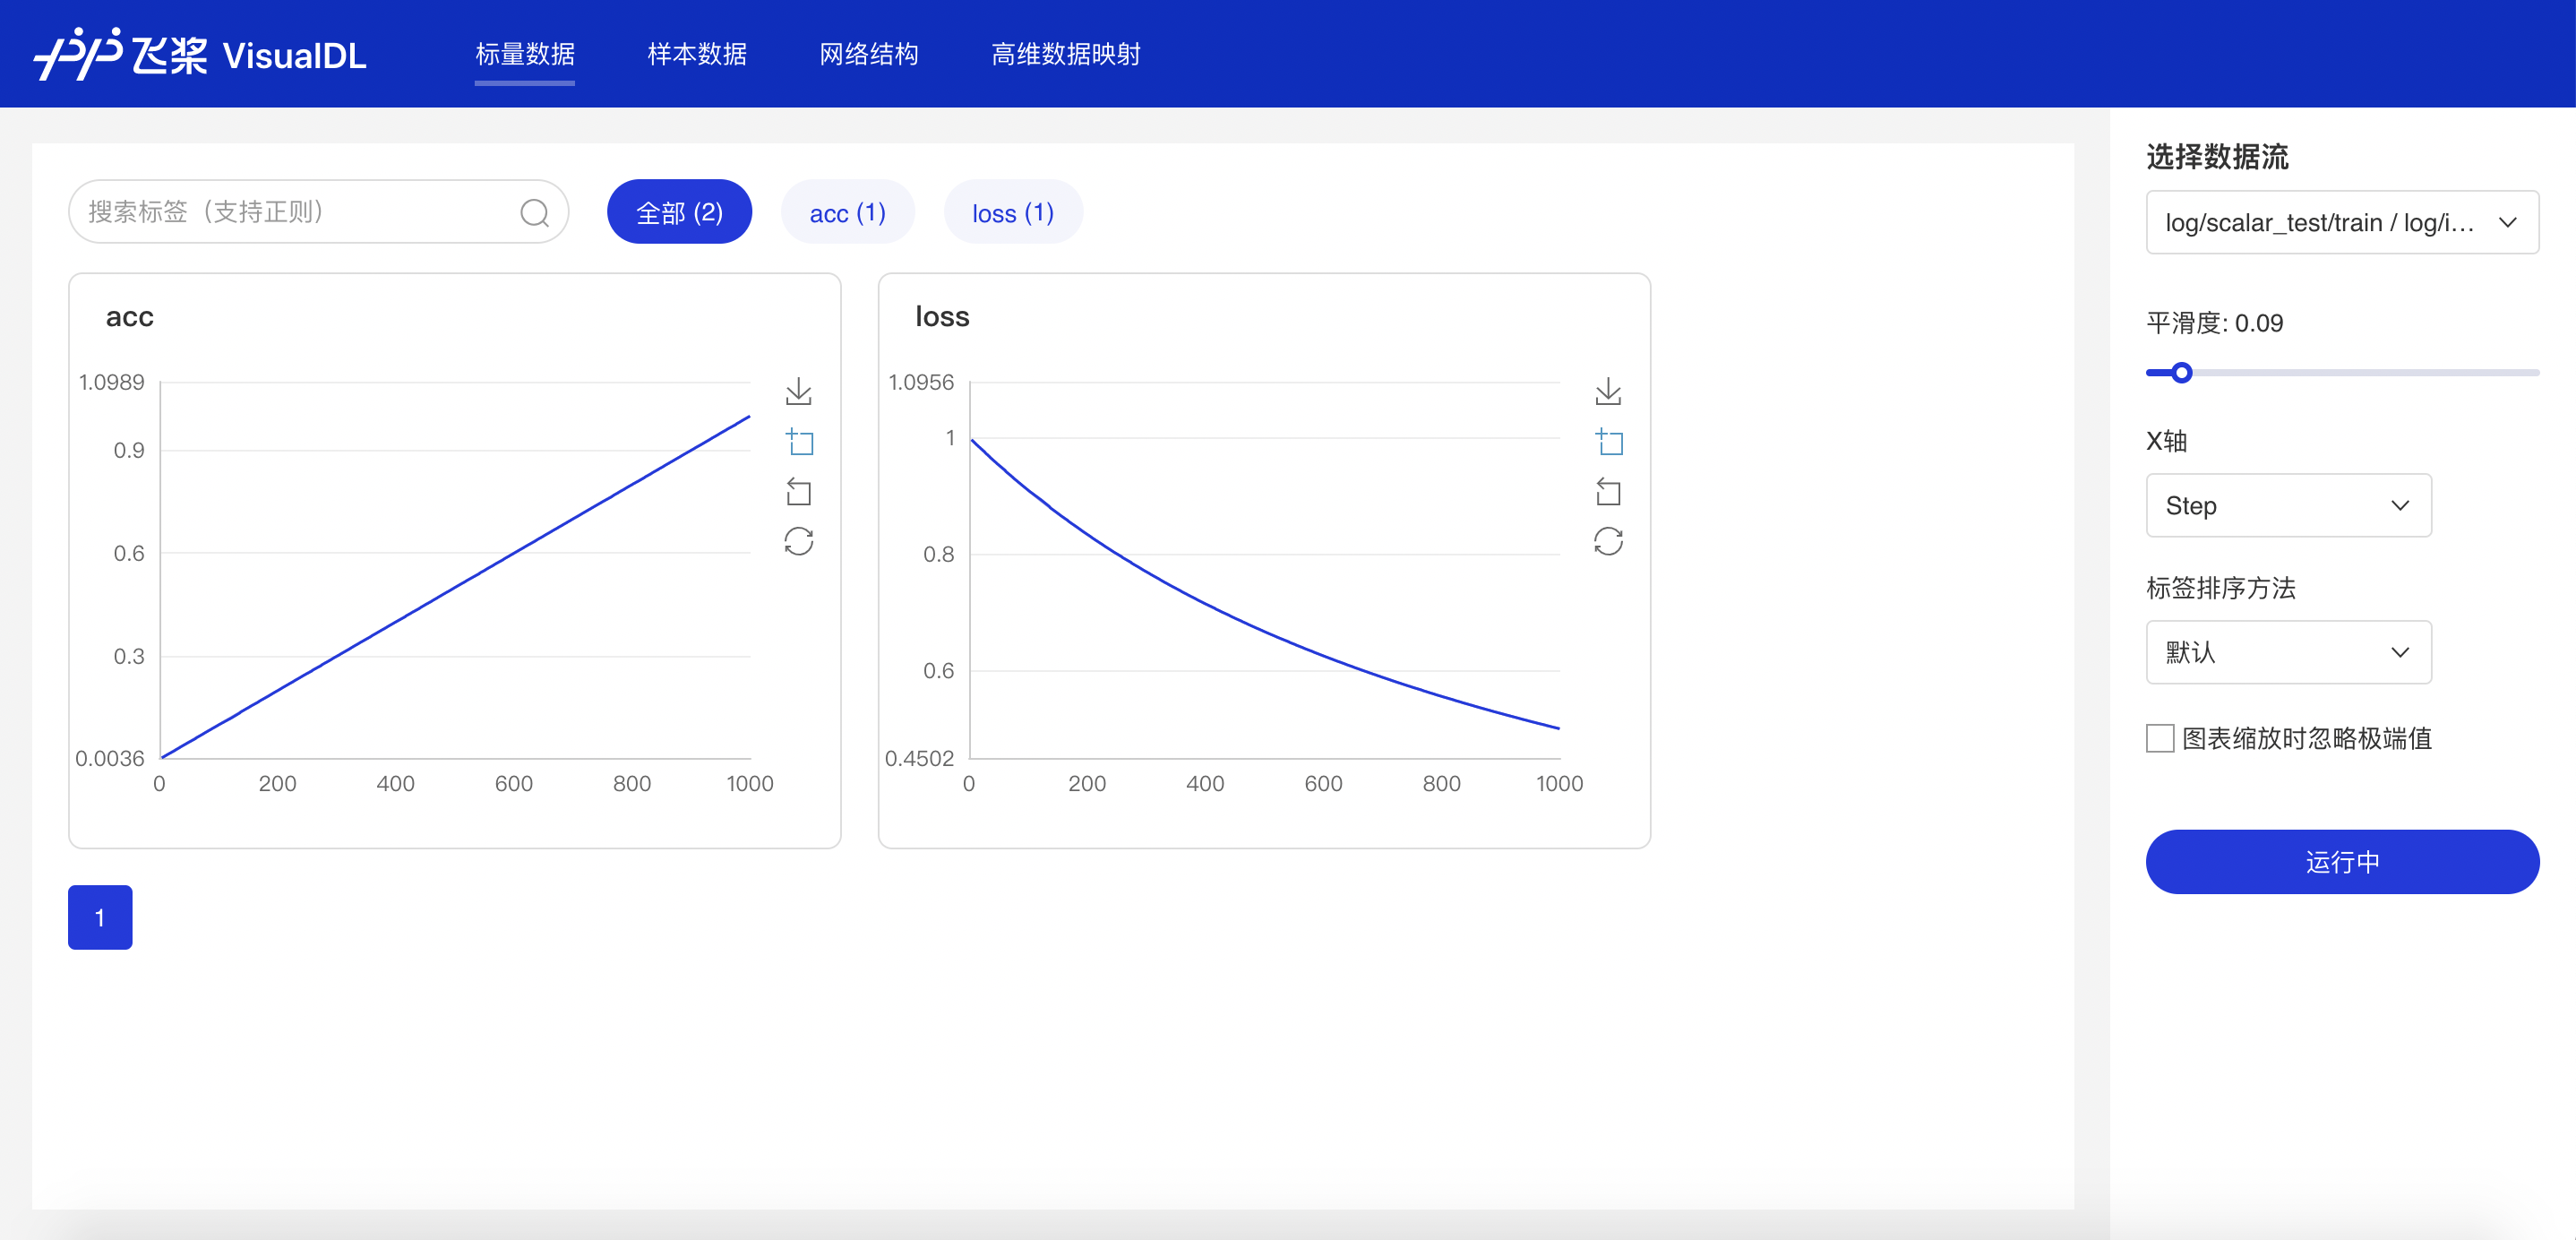2576x1240 pixels.
Task: Activate selection zoom on loss chart
Action: (x=1609, y=441)
